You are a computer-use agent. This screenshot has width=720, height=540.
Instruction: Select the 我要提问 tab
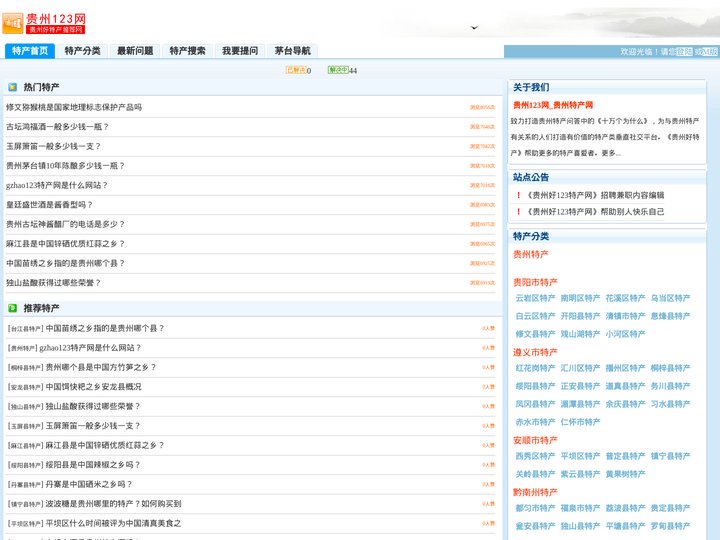click(x=240, y=51)
